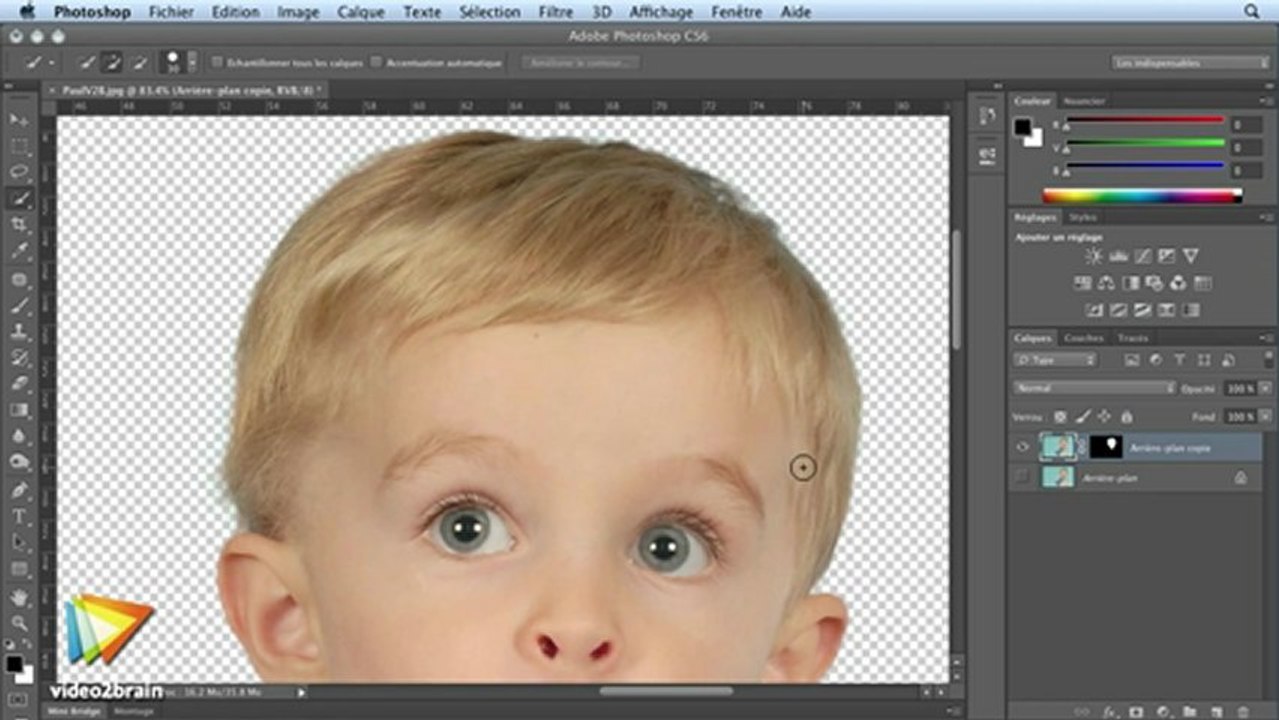Select the Gradient tool
The width and height of the screenshot is (1279, 720).
(18, 410)
